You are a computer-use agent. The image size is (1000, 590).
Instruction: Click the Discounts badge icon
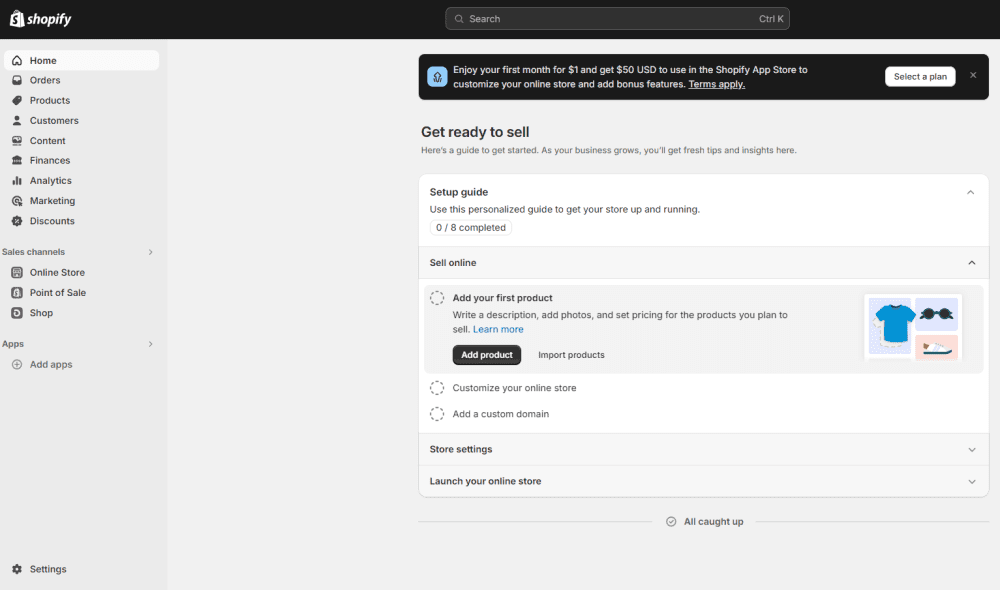coord(17,221)
